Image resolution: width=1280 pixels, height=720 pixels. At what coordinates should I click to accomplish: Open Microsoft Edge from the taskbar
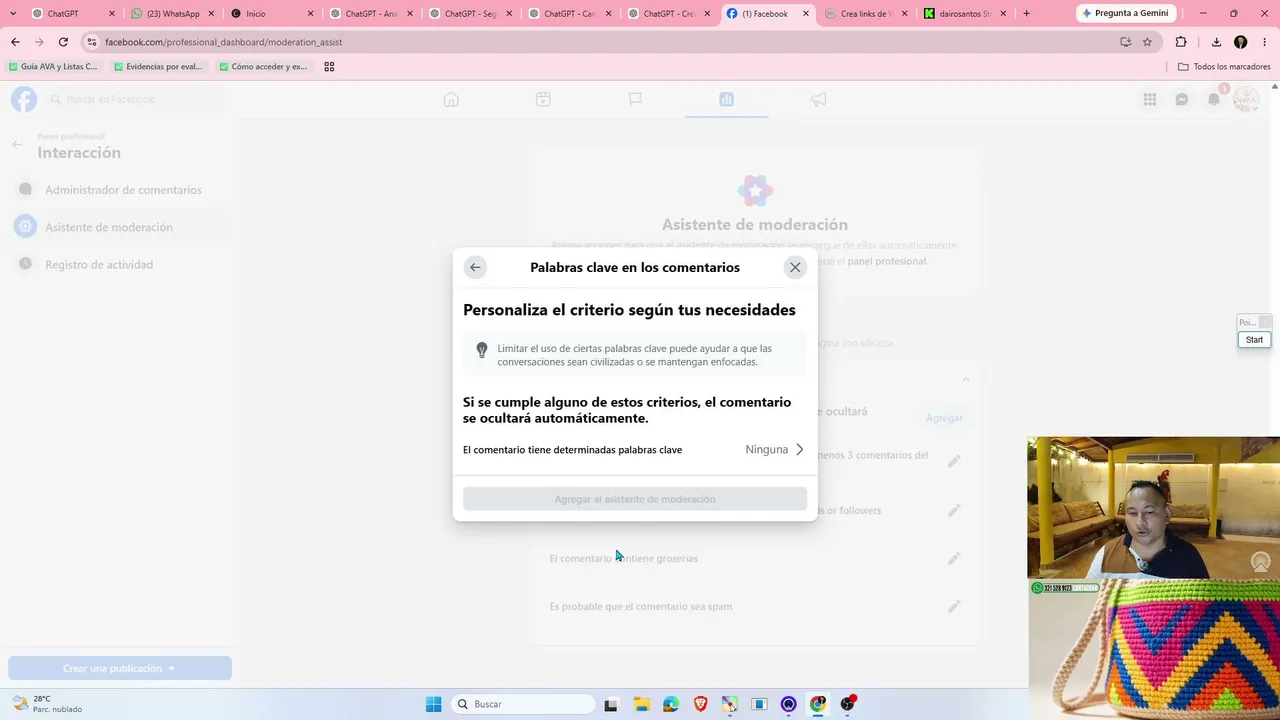tap(671, 704)
